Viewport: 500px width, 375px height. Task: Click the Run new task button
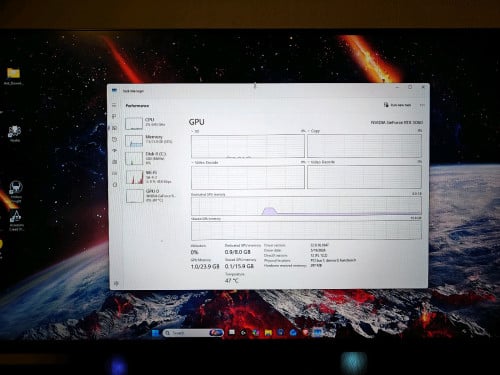(x=397, y=105)
